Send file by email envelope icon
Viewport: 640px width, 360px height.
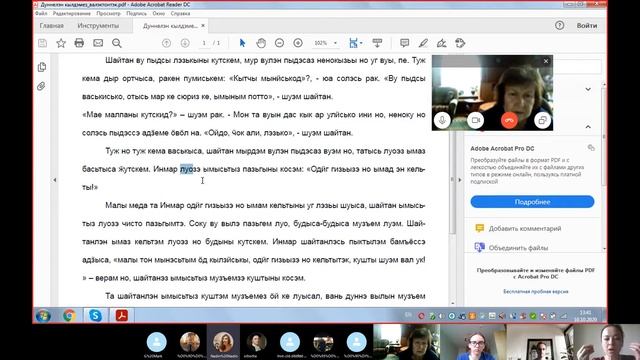coord(98,43)
